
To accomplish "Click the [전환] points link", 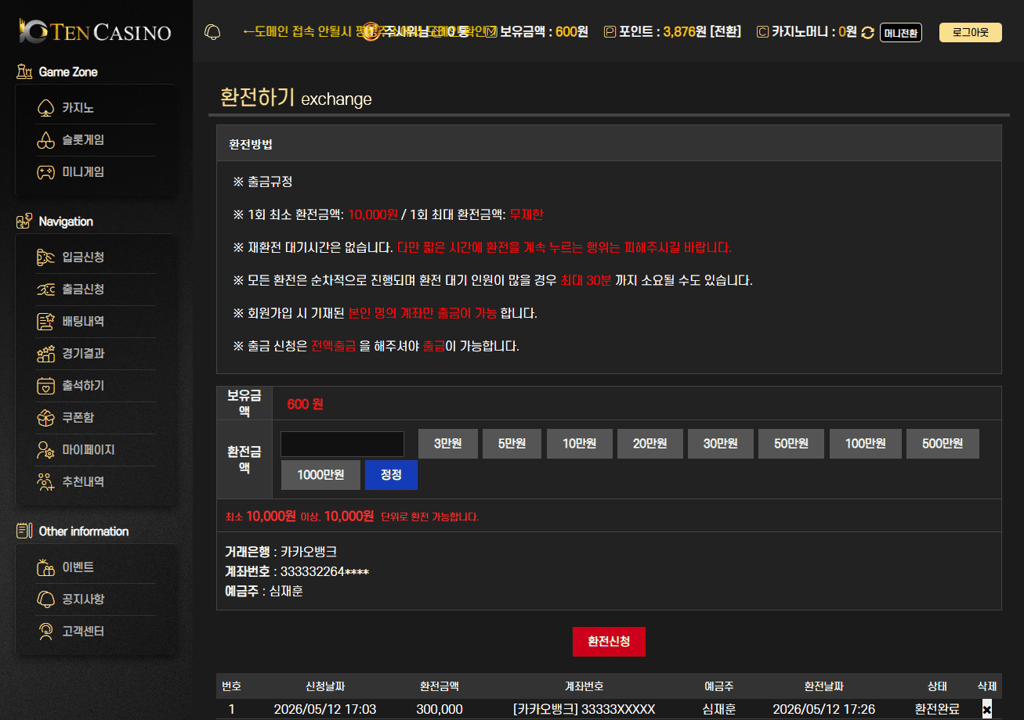I will click(726, 31).
